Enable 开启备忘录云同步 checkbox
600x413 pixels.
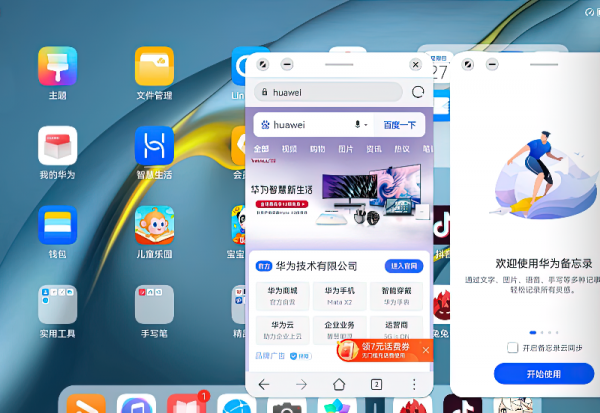pos(512,348)
